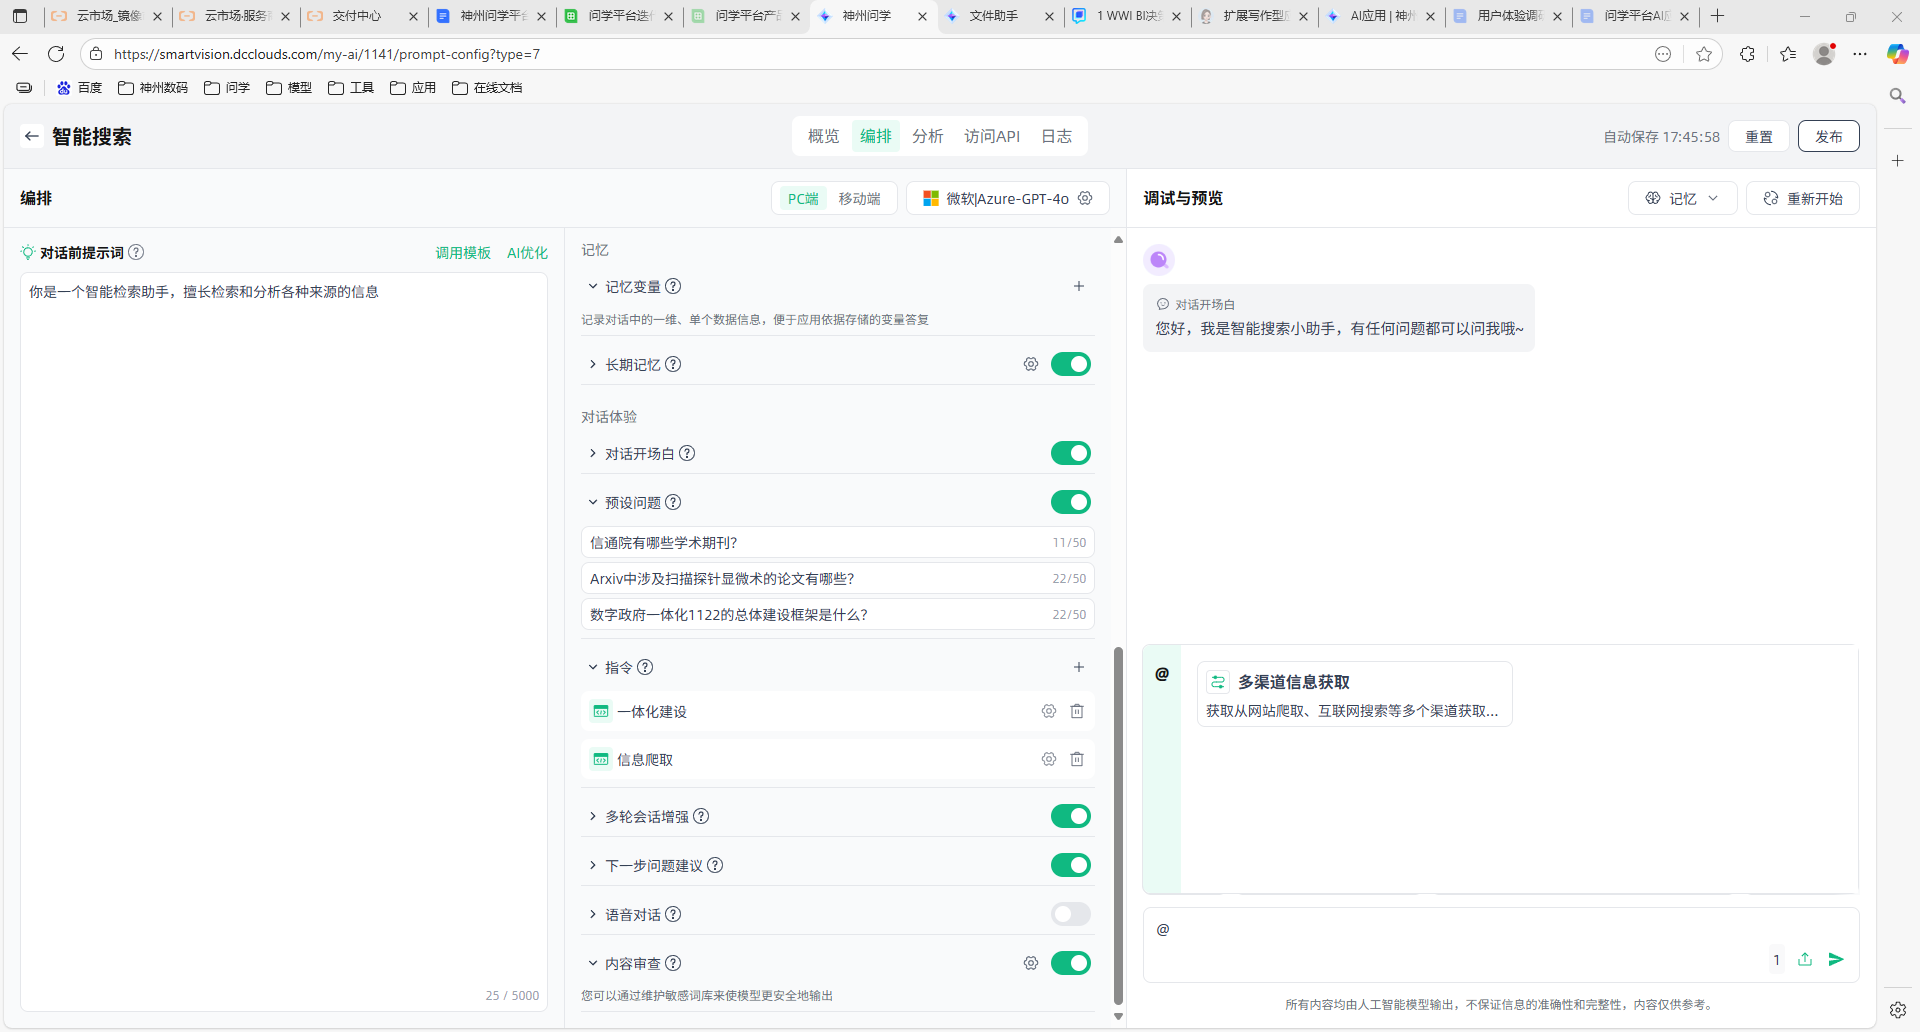Expand the 下一步问题建议 section
This screenshot has height=1032, width=1920.
(592, 865)
